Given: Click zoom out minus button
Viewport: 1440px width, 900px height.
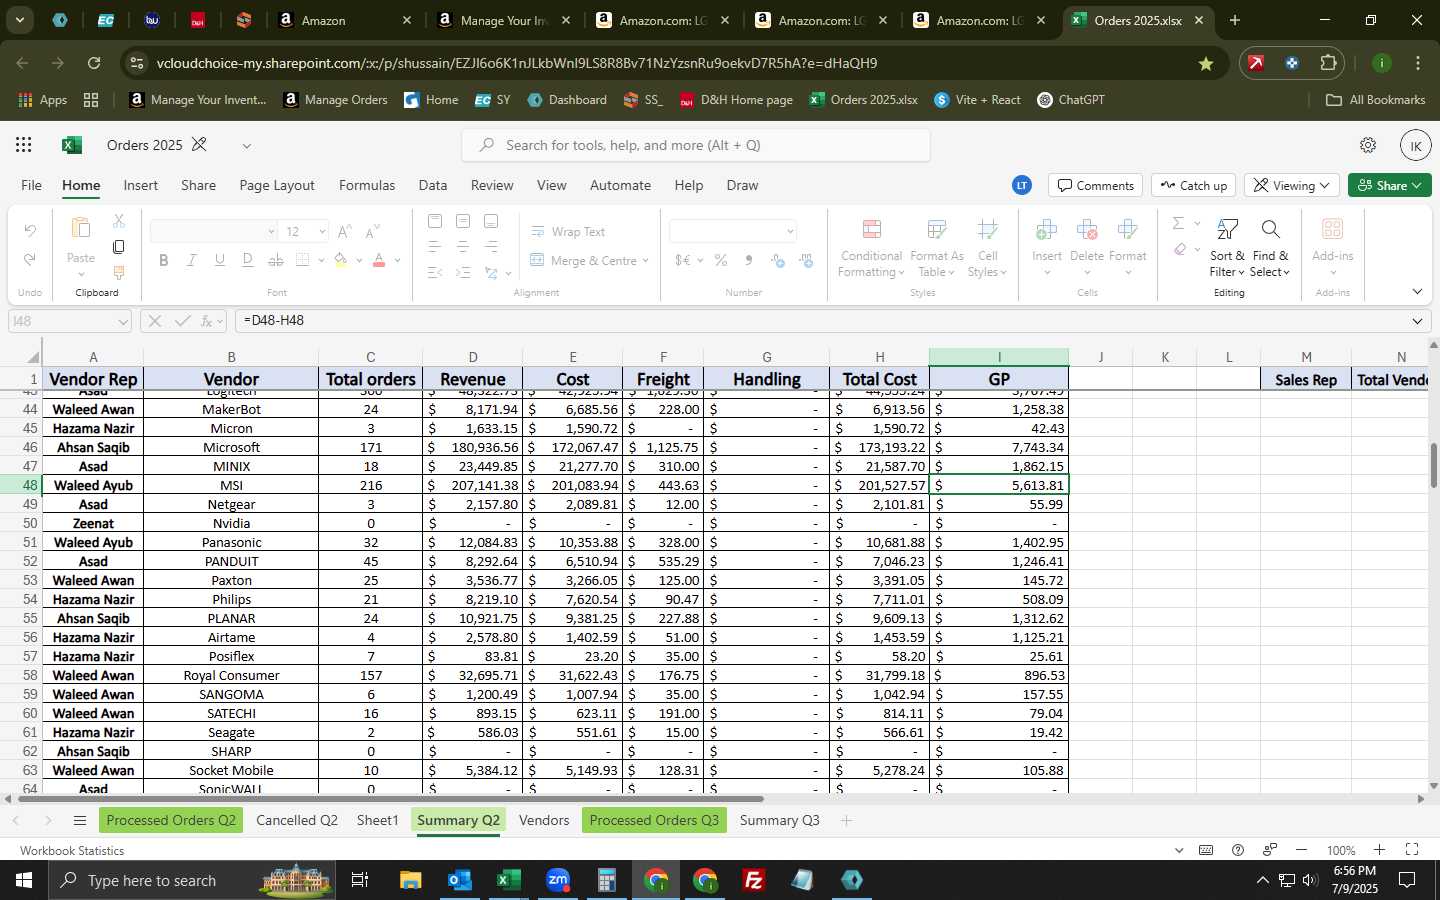Looking at the screenshot, I should 1301,850.
